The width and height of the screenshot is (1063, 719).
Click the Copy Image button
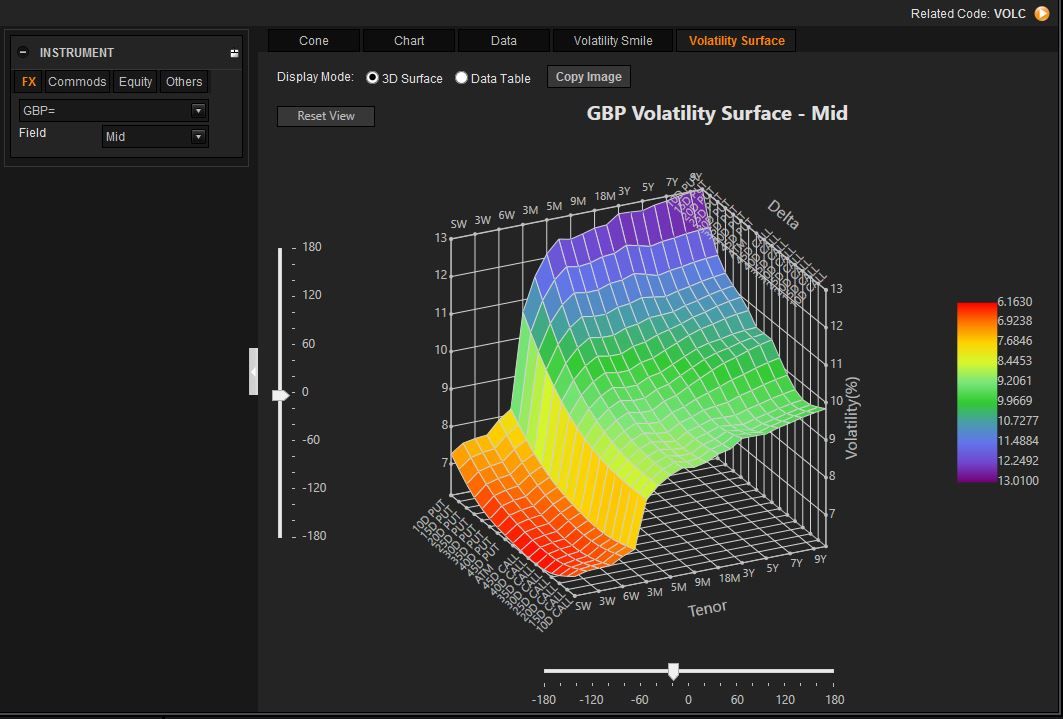(x=588, y=77)
